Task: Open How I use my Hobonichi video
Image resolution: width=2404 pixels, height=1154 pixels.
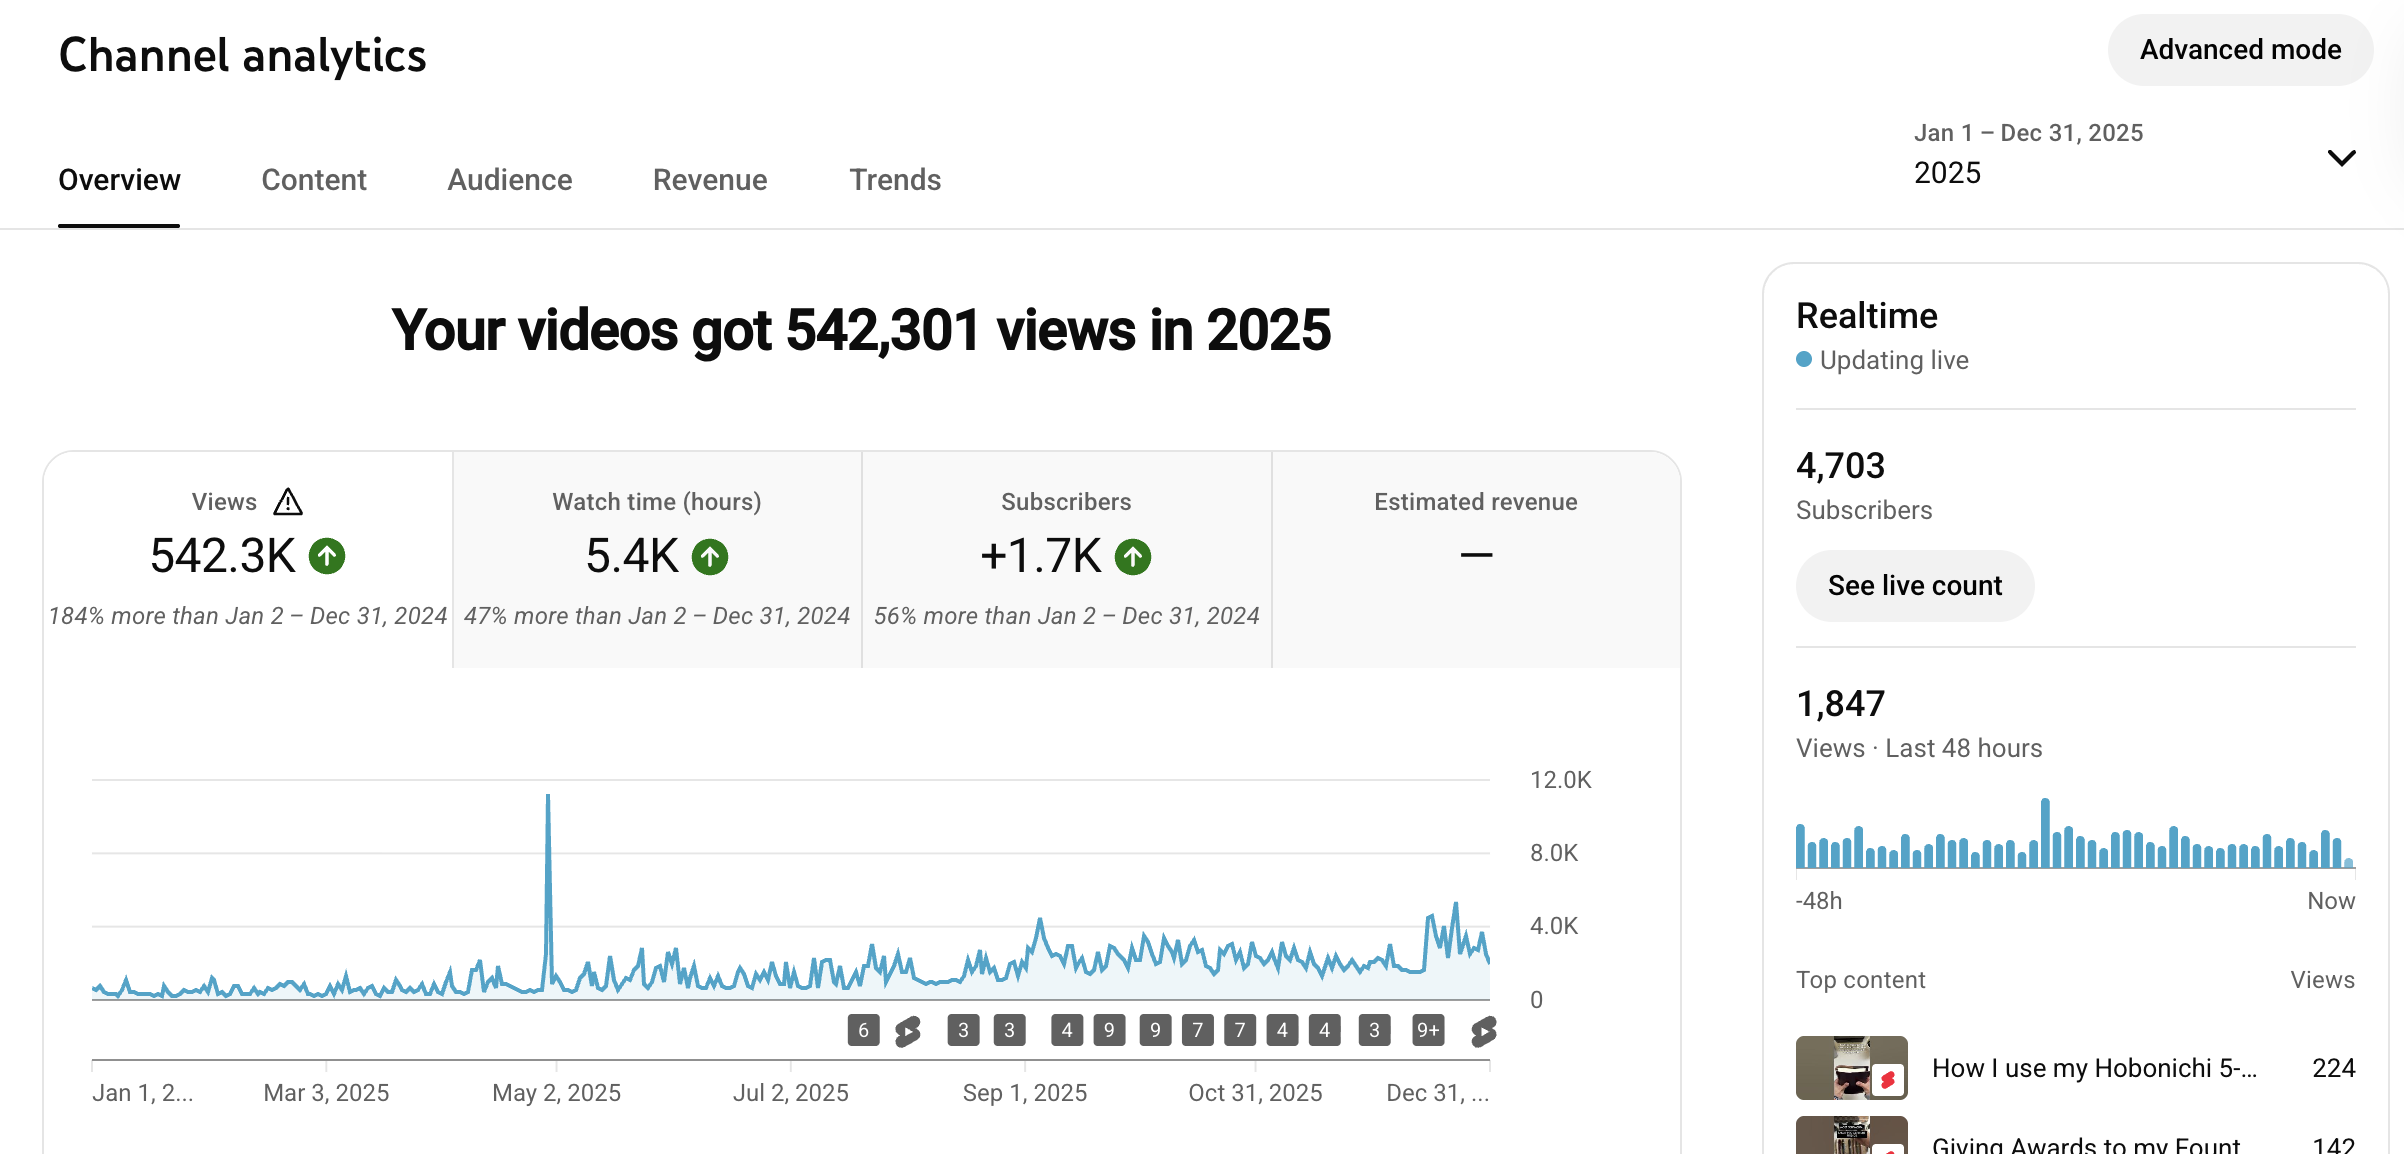Action: click(x=2093, y=1068)
